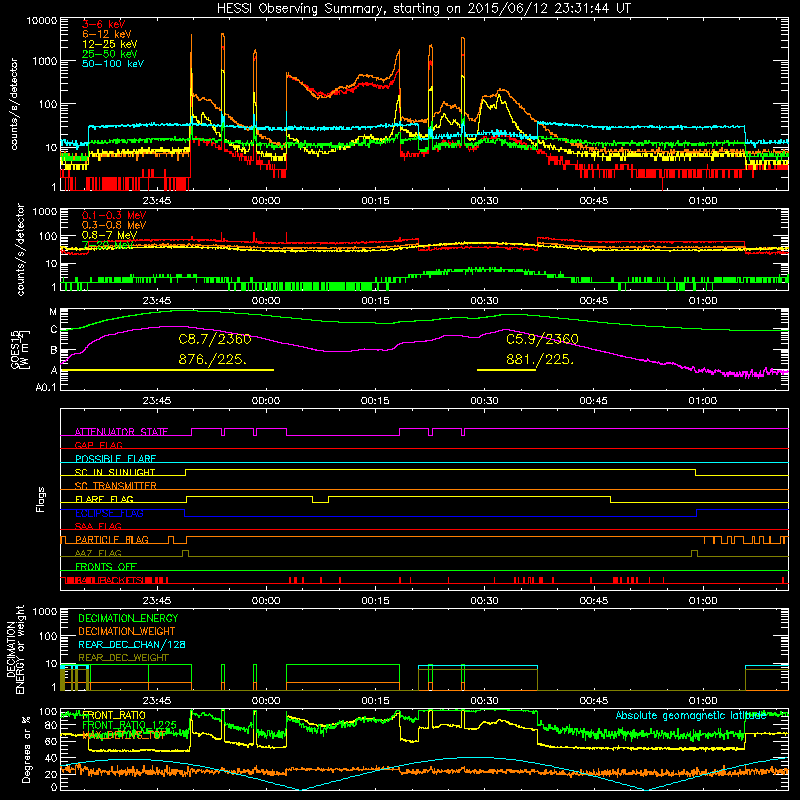Select the M class label on GOES axis
Screen dimensions: 800x800
[x=53, y=312]
